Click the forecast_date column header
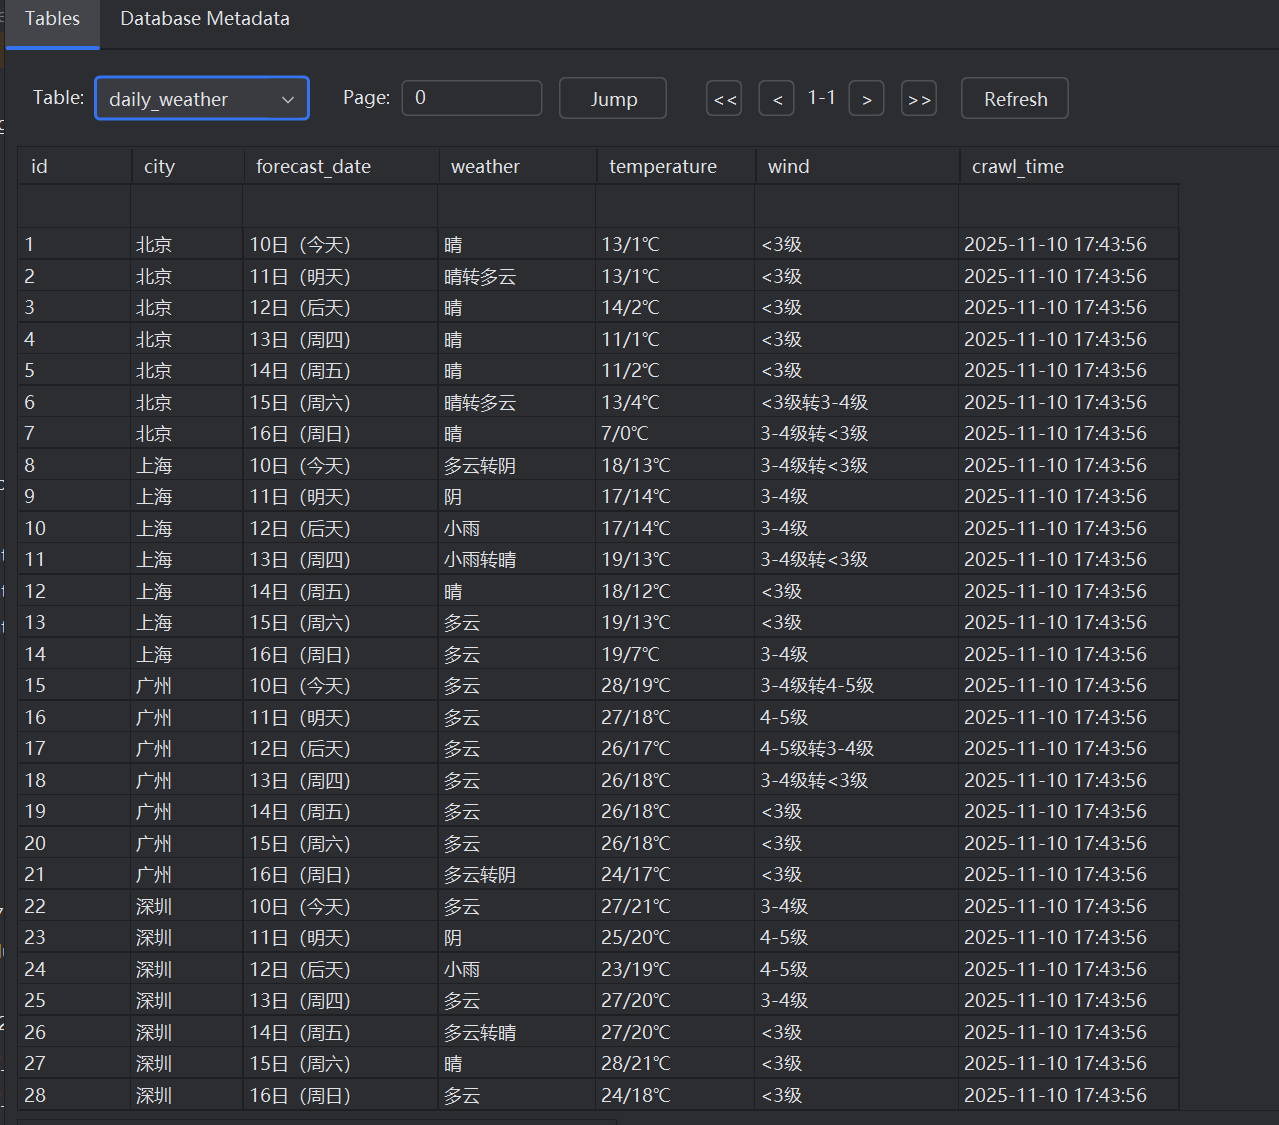The image size is (1279, 1125). point(341,166)
